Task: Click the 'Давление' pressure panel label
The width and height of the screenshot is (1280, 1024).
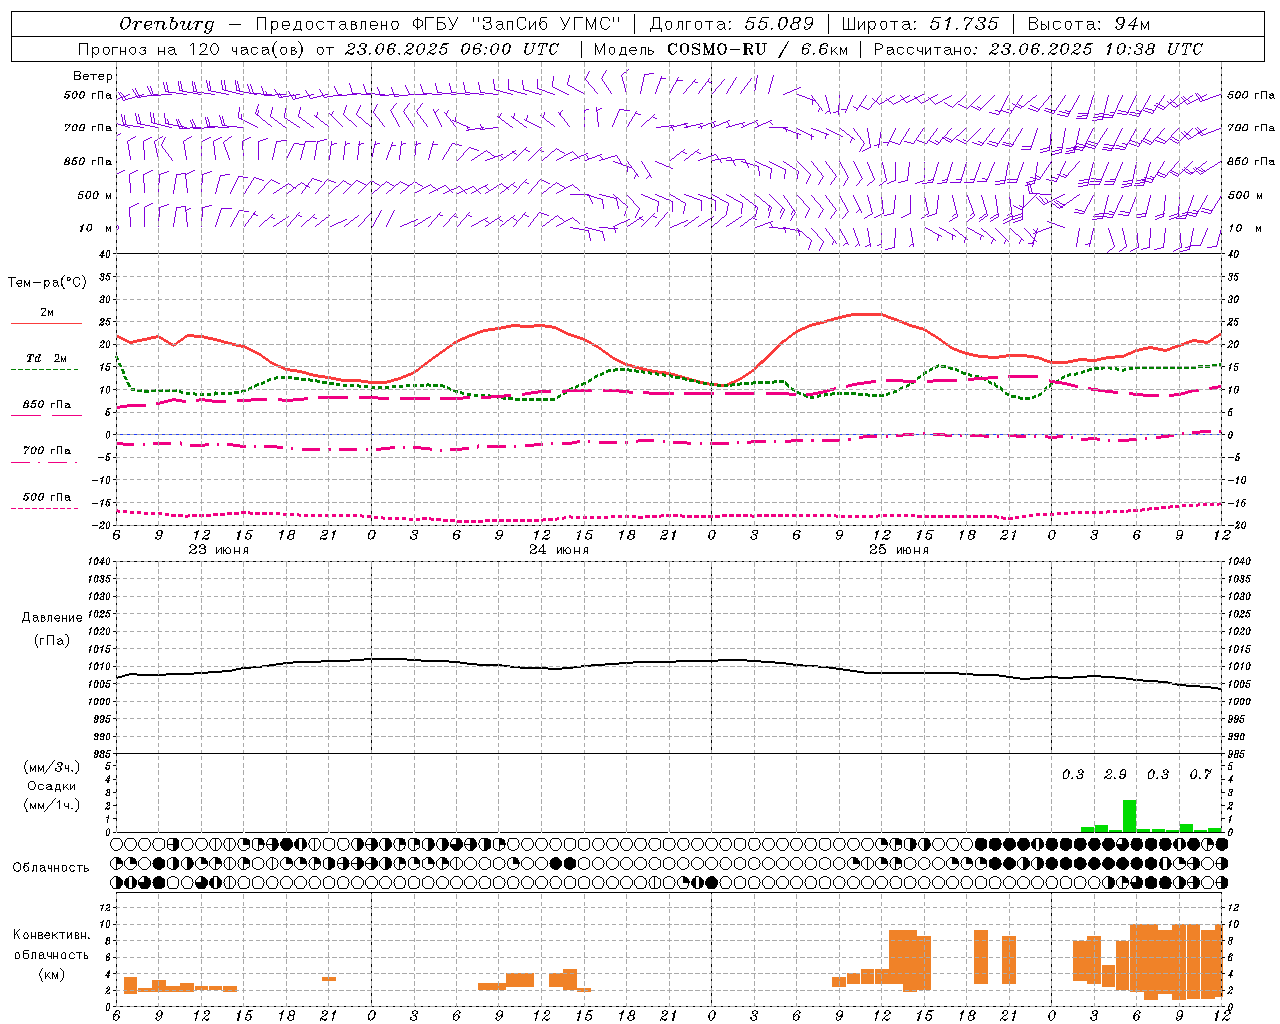Action: coord(52,617)
